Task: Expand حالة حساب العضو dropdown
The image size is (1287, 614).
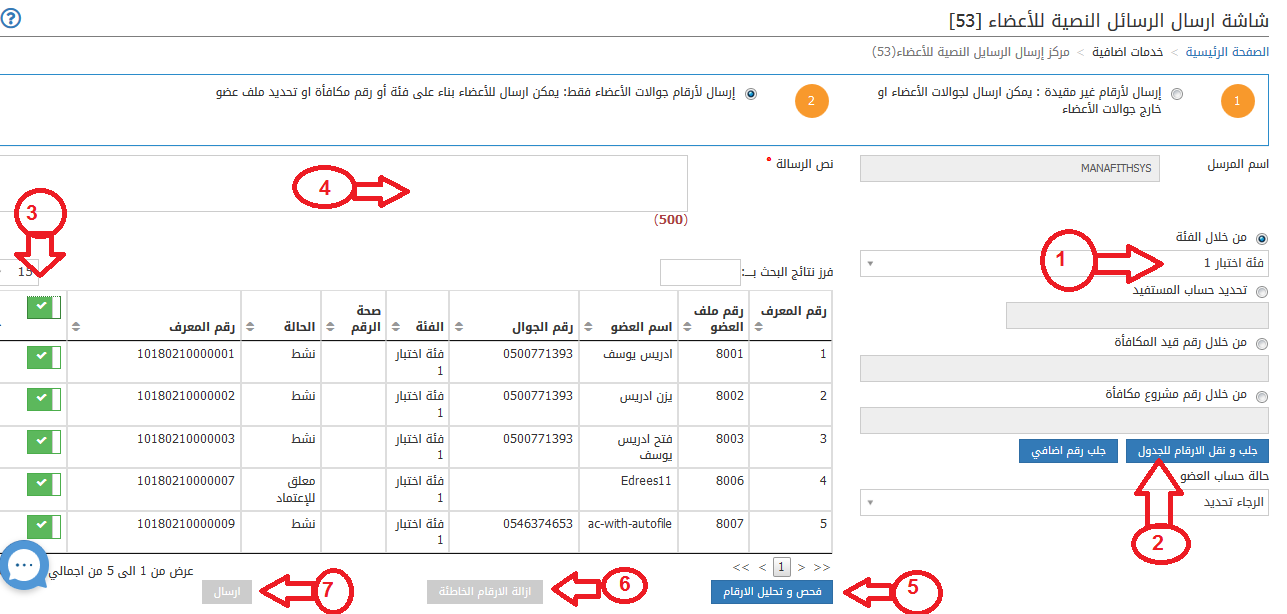Action: [x=1065, y=502]
